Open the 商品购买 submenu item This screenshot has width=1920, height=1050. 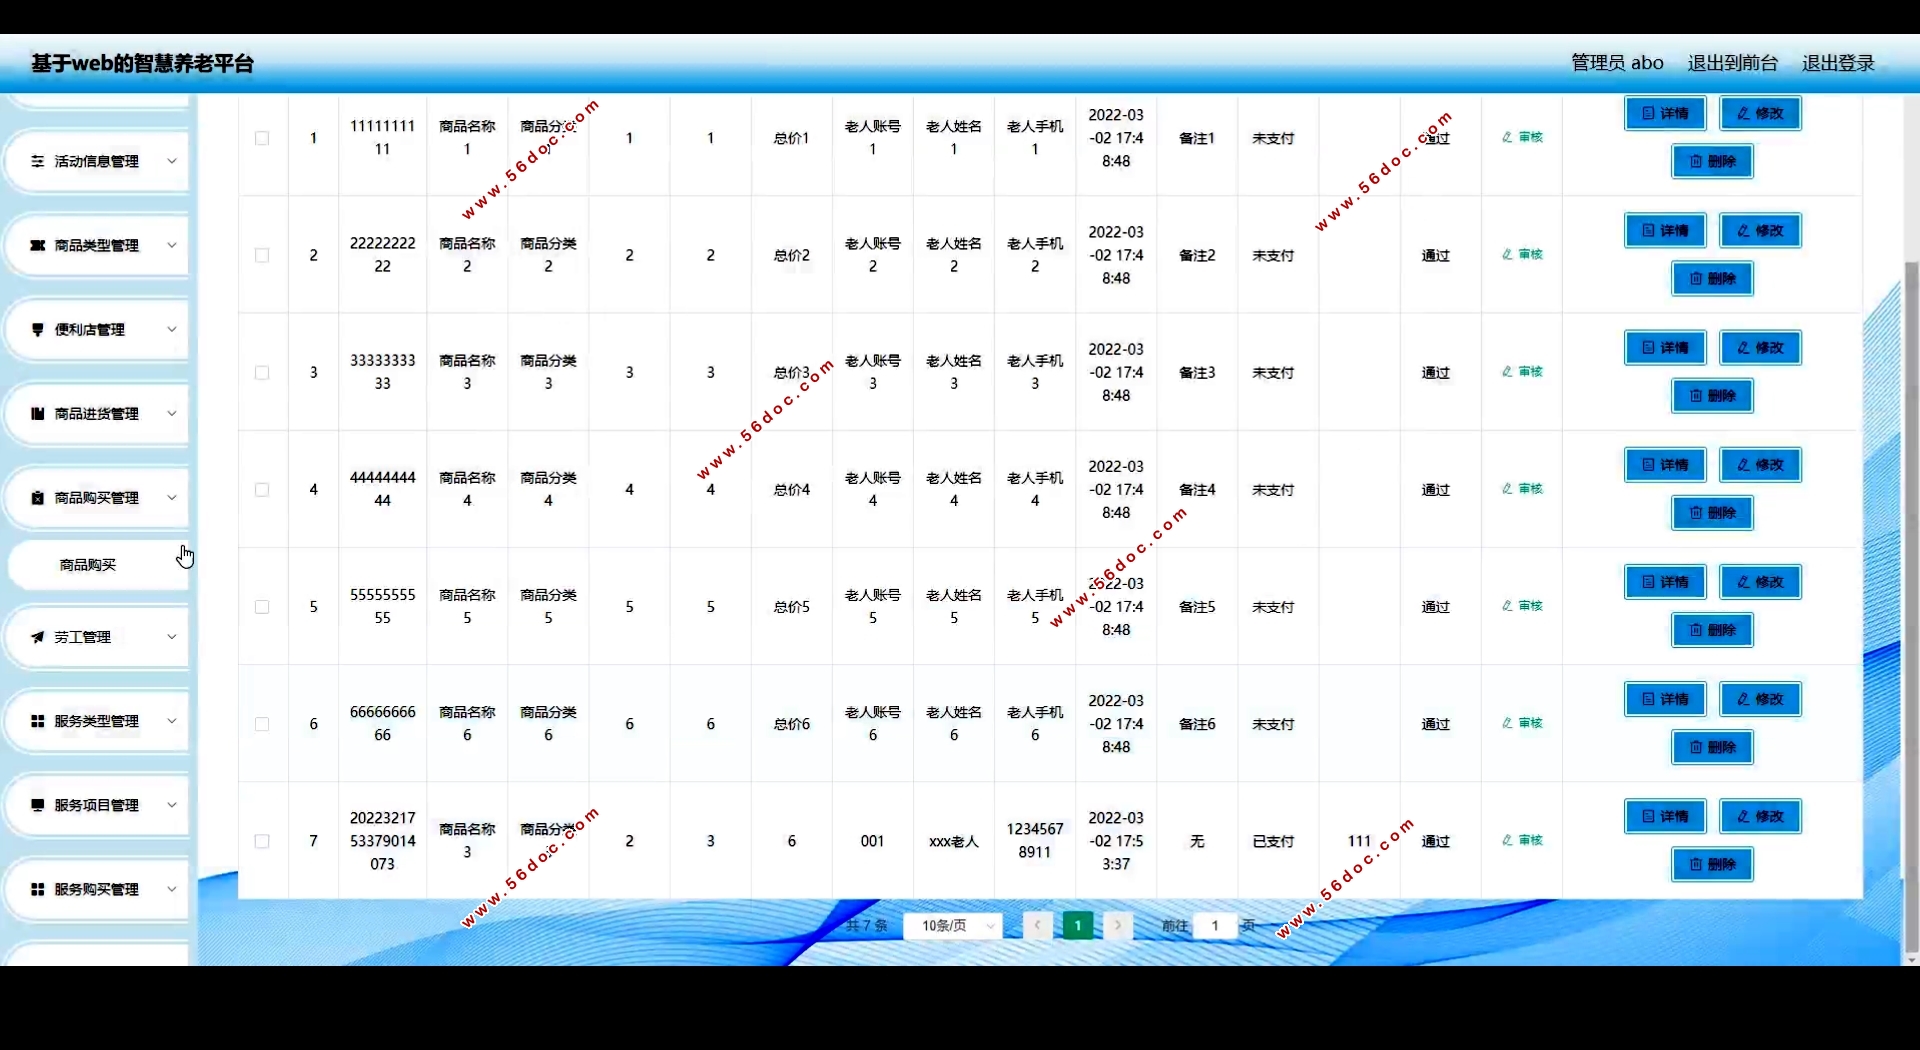[x=97, y=565]
